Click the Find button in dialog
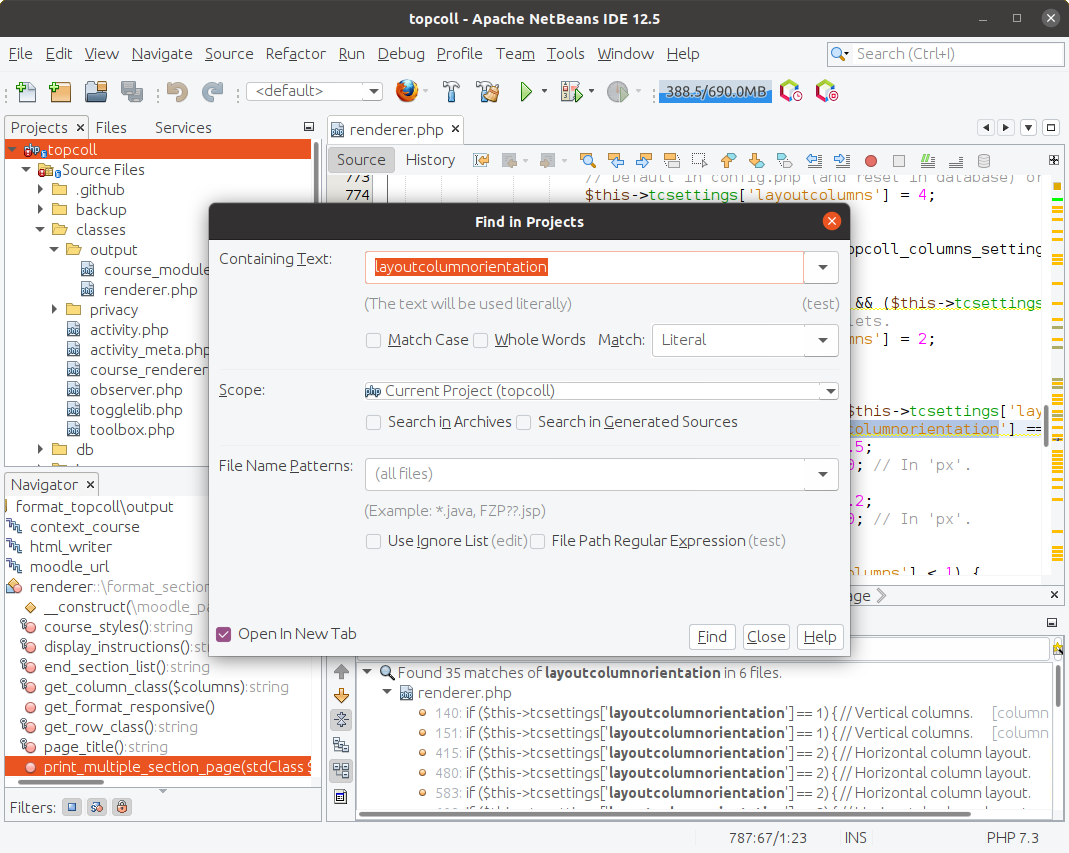 tap(712, 637)
